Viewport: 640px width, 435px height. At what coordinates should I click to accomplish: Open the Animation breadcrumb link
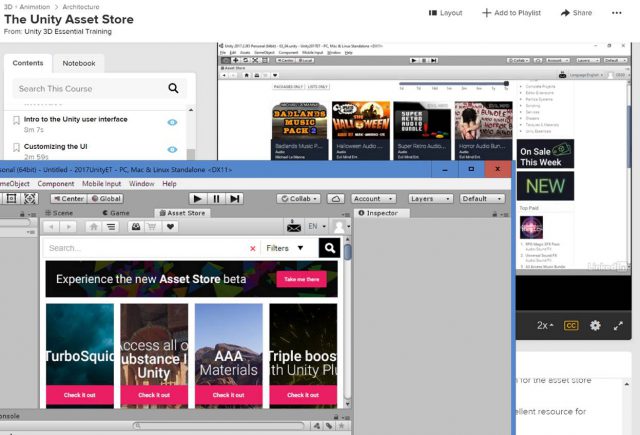coord(35,7)
